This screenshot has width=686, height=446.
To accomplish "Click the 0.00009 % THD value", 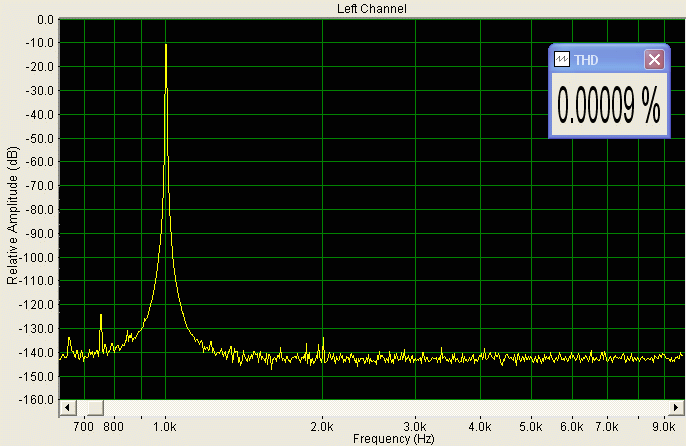I will coord(609,105).
